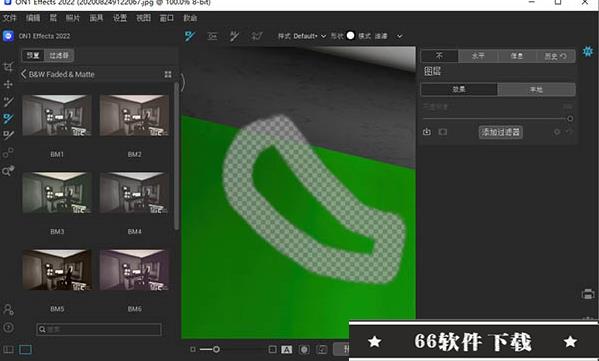
Task: Click the export/save preset icon in layer panel
Action: coord(427,132)
